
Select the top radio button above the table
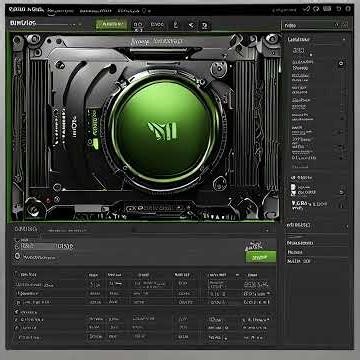point(17,247)
